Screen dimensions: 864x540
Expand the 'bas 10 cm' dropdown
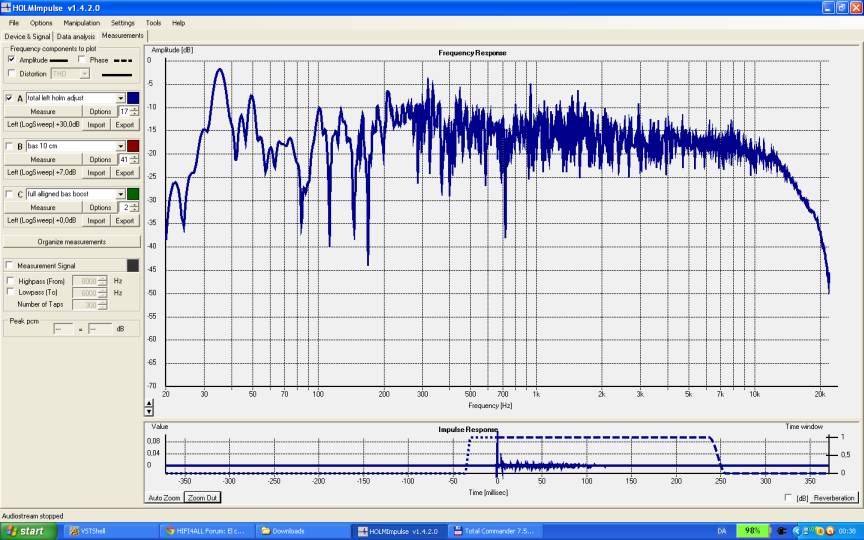[120, 146]
